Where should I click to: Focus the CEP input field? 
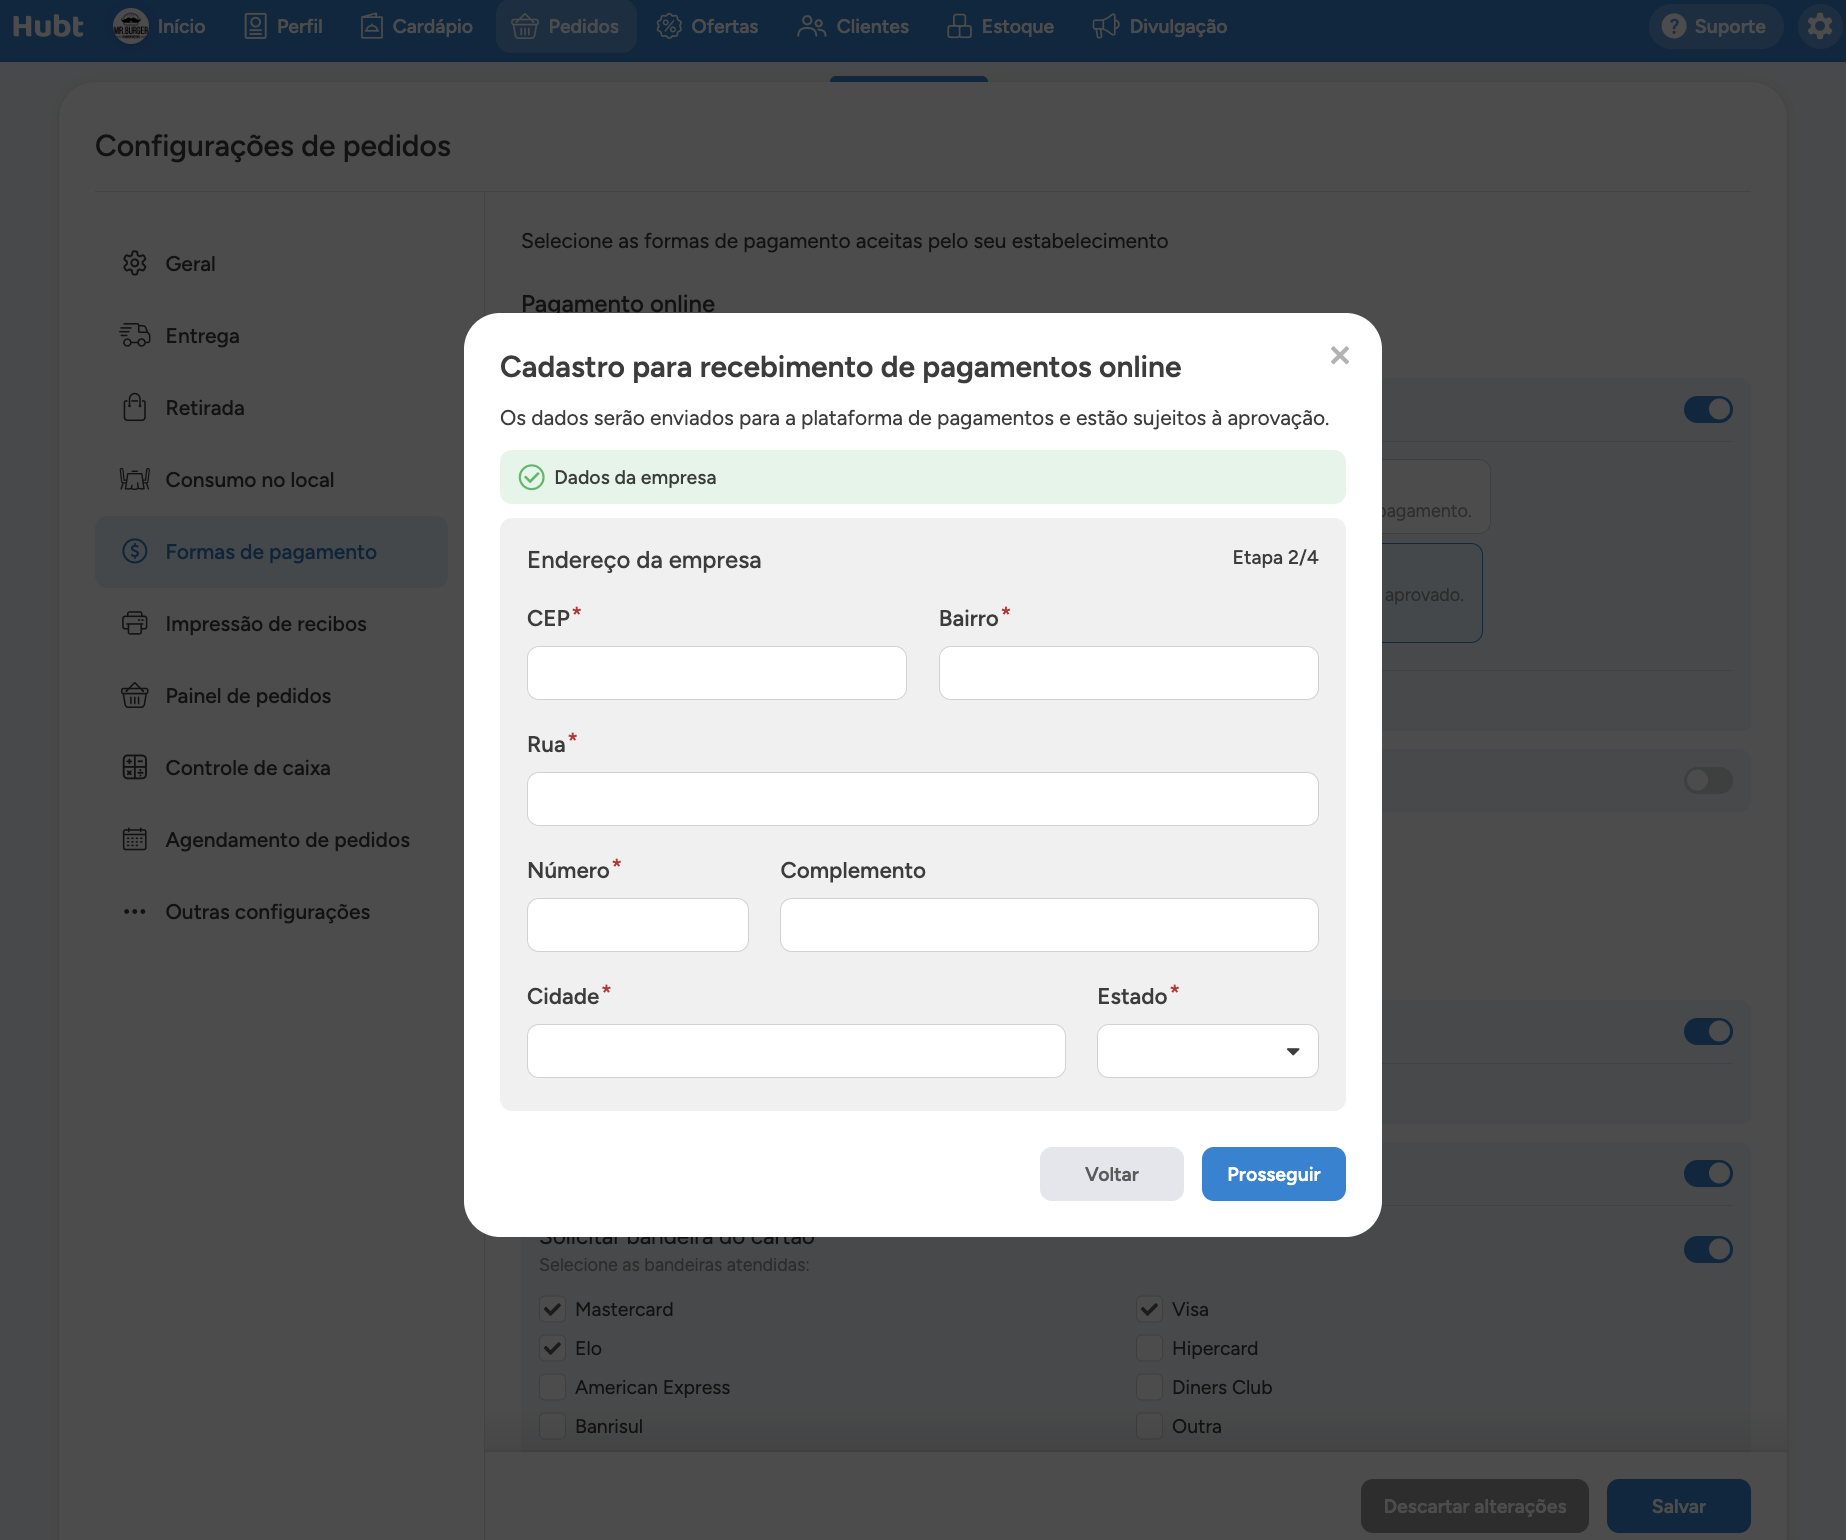(716, 673)
